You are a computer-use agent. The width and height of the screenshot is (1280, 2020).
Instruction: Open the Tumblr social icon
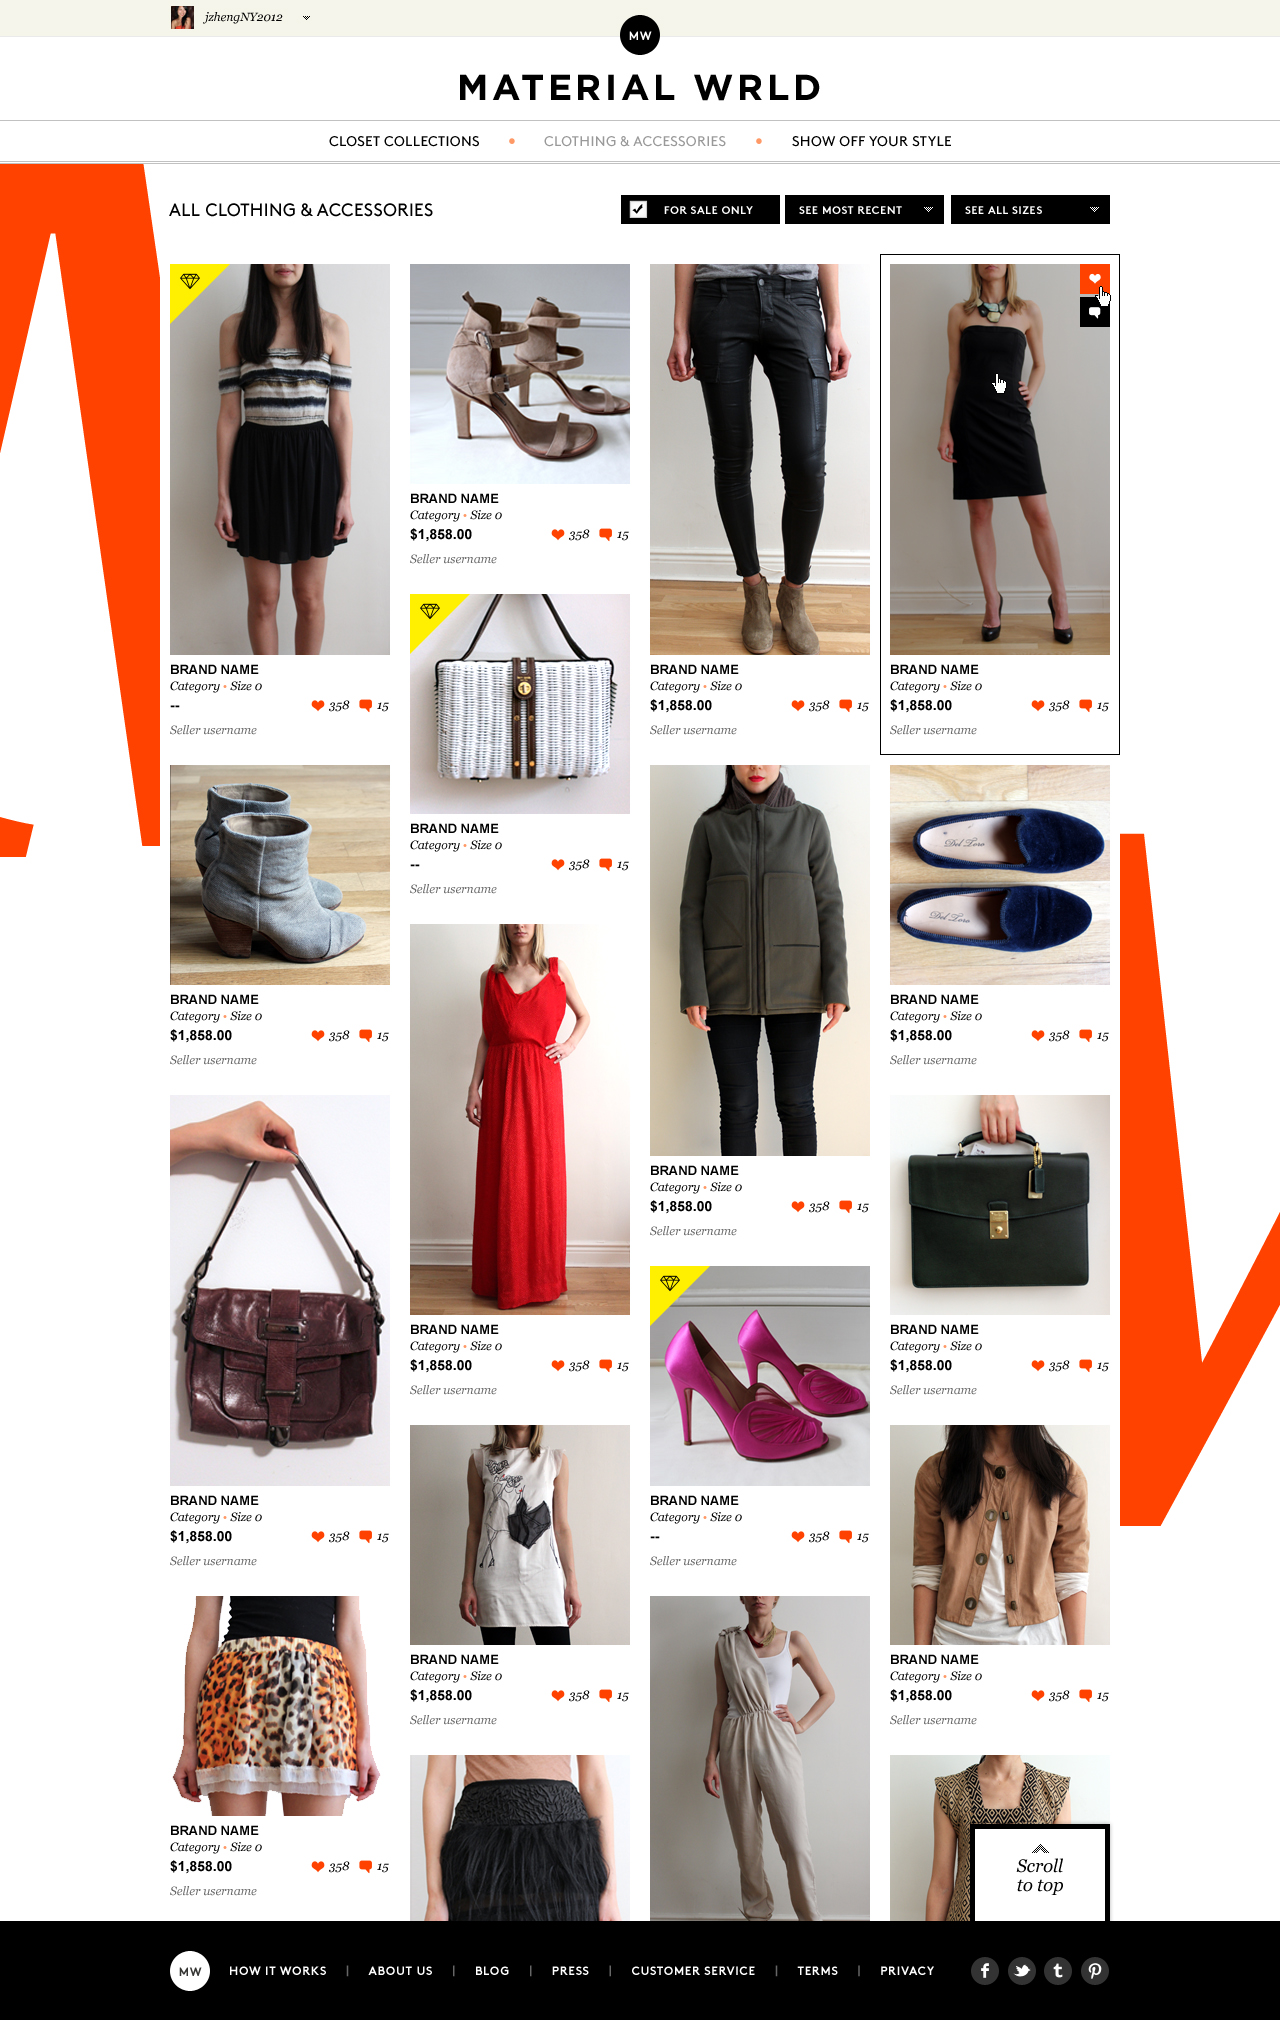tap(1058, 1970)
